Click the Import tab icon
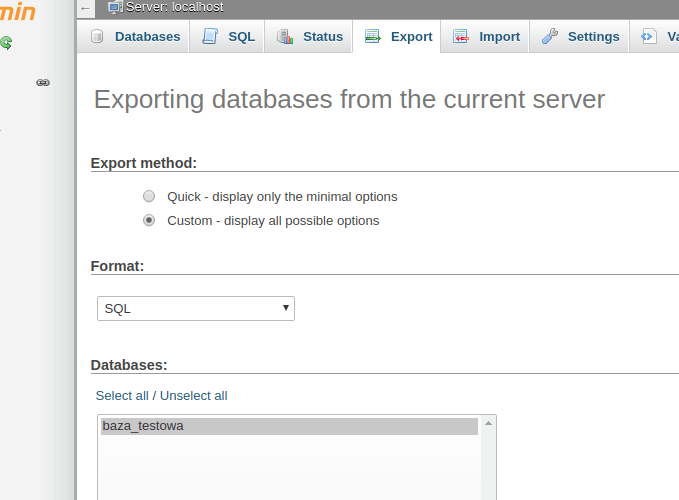The width and height of the screenshot is (679, 500). click(461, 37)
